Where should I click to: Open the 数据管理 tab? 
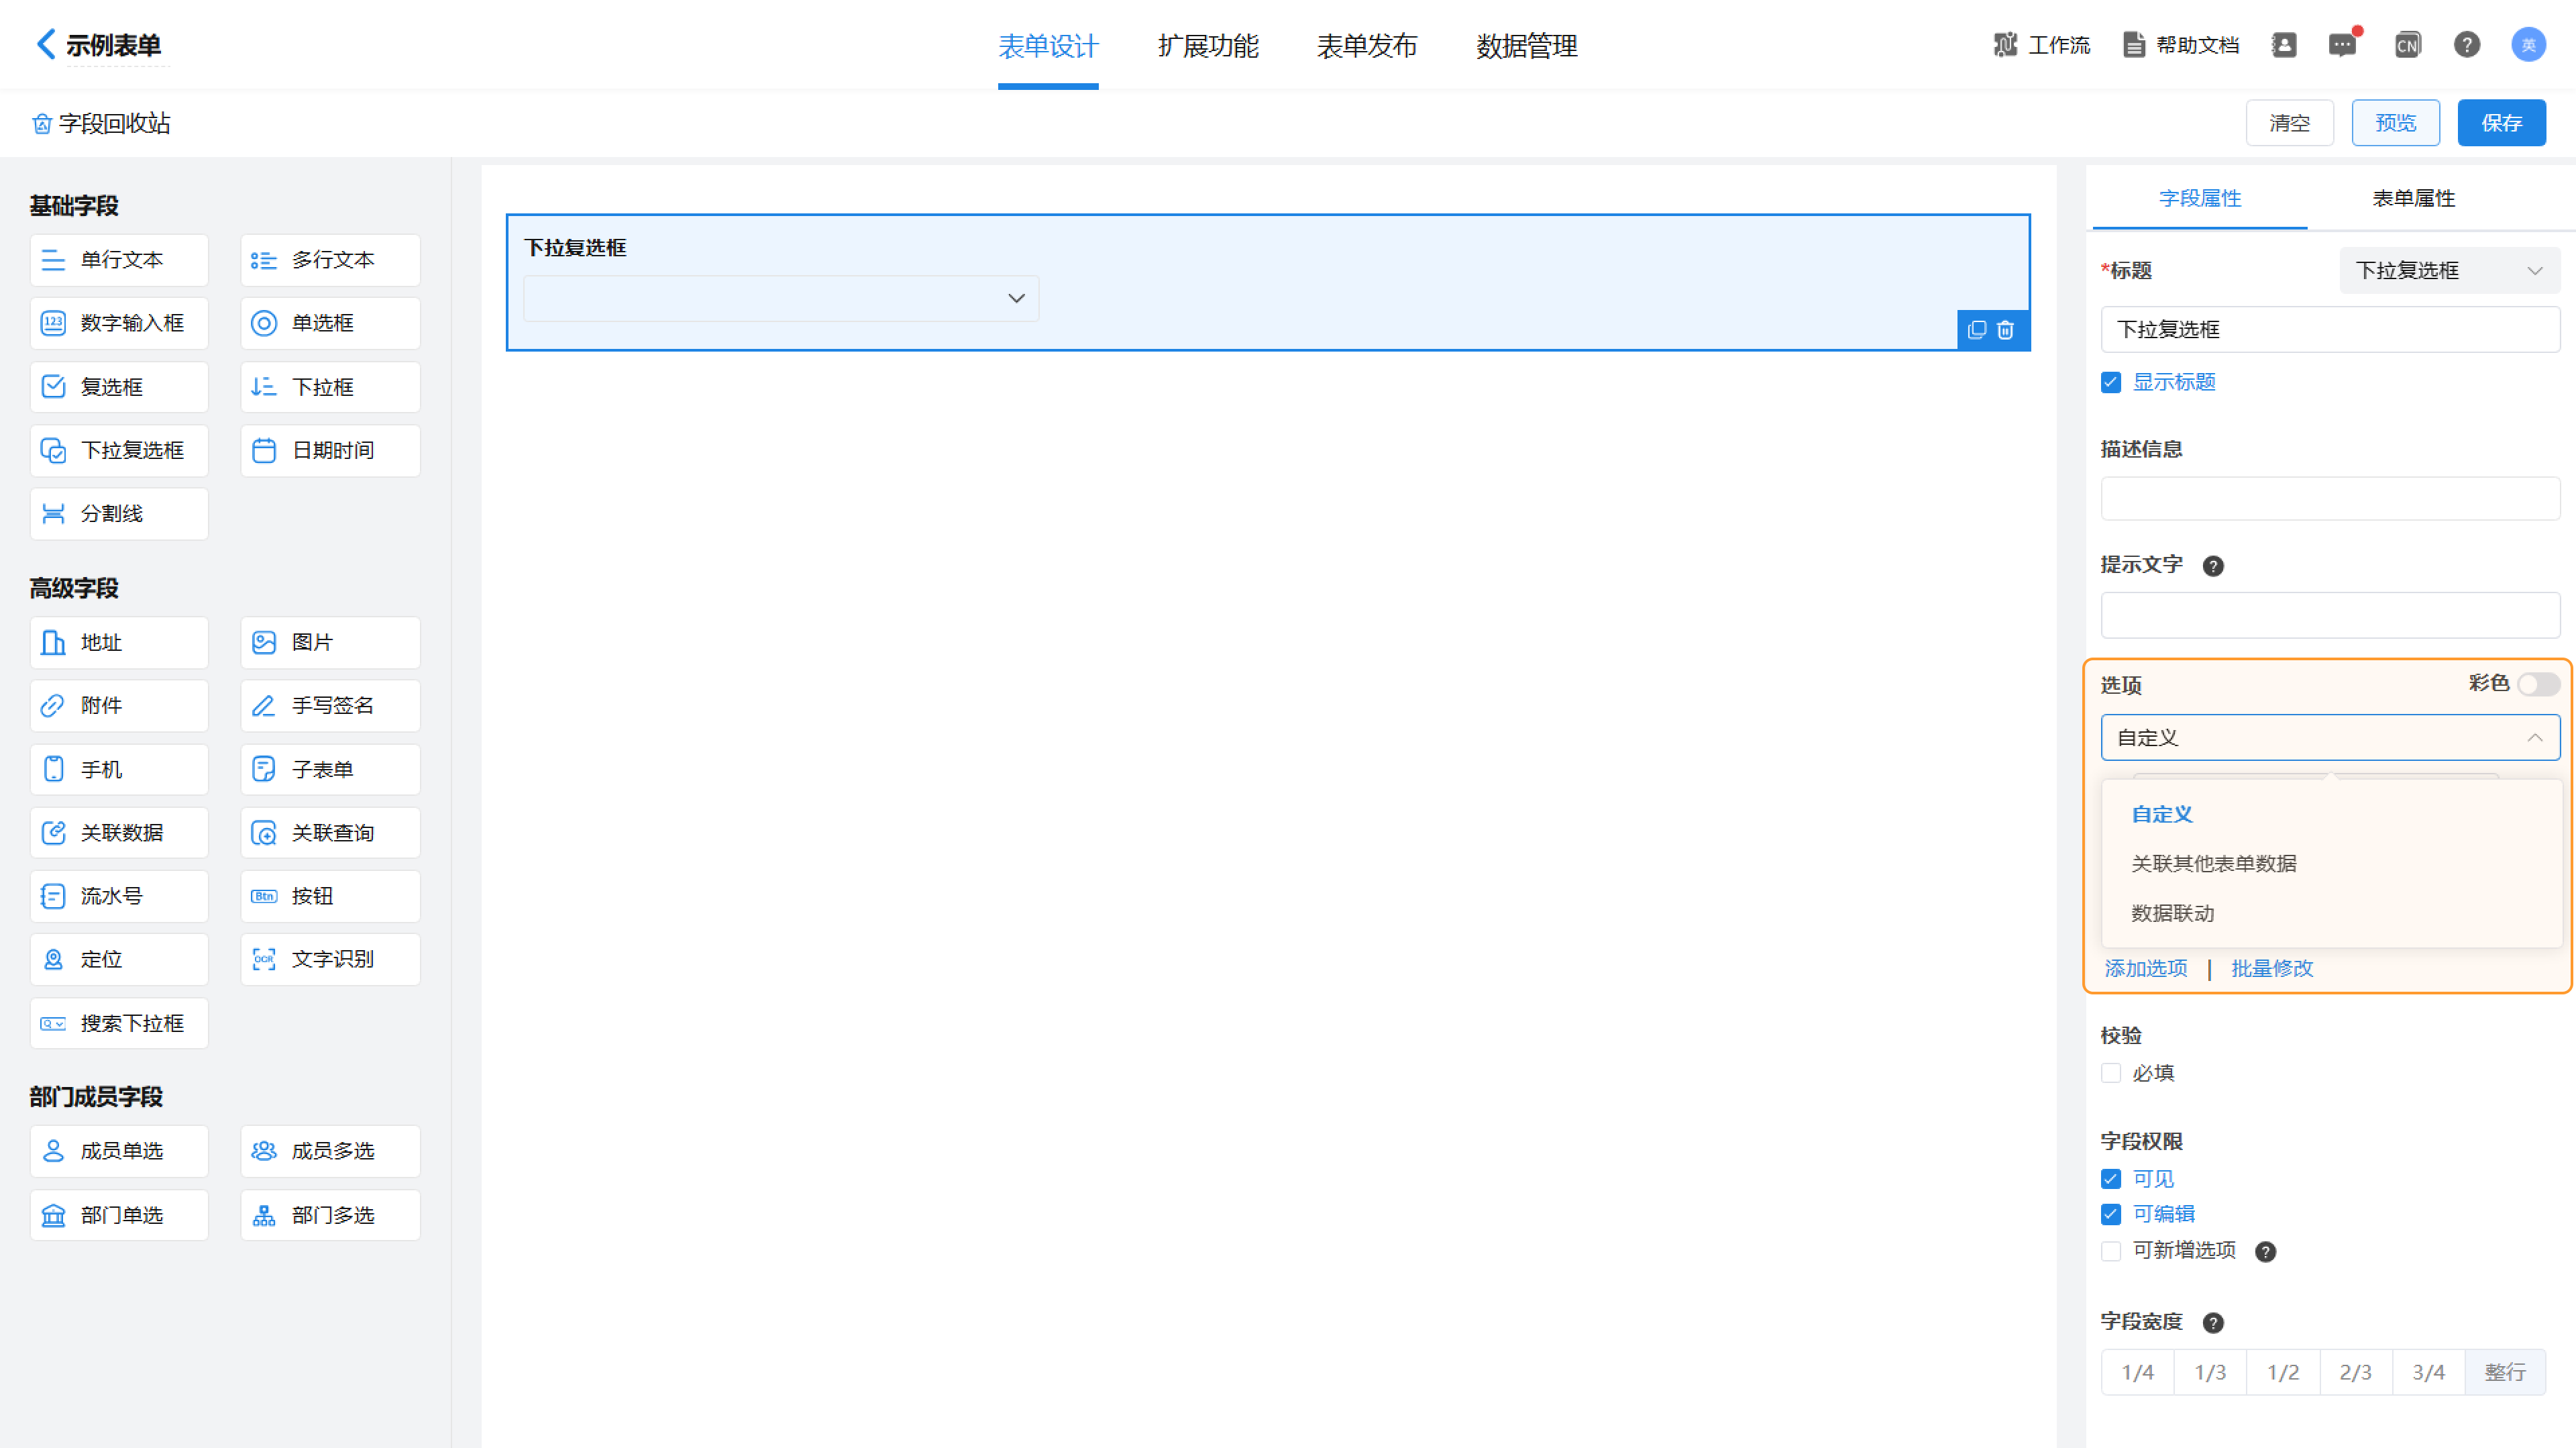coord(1526,46)
